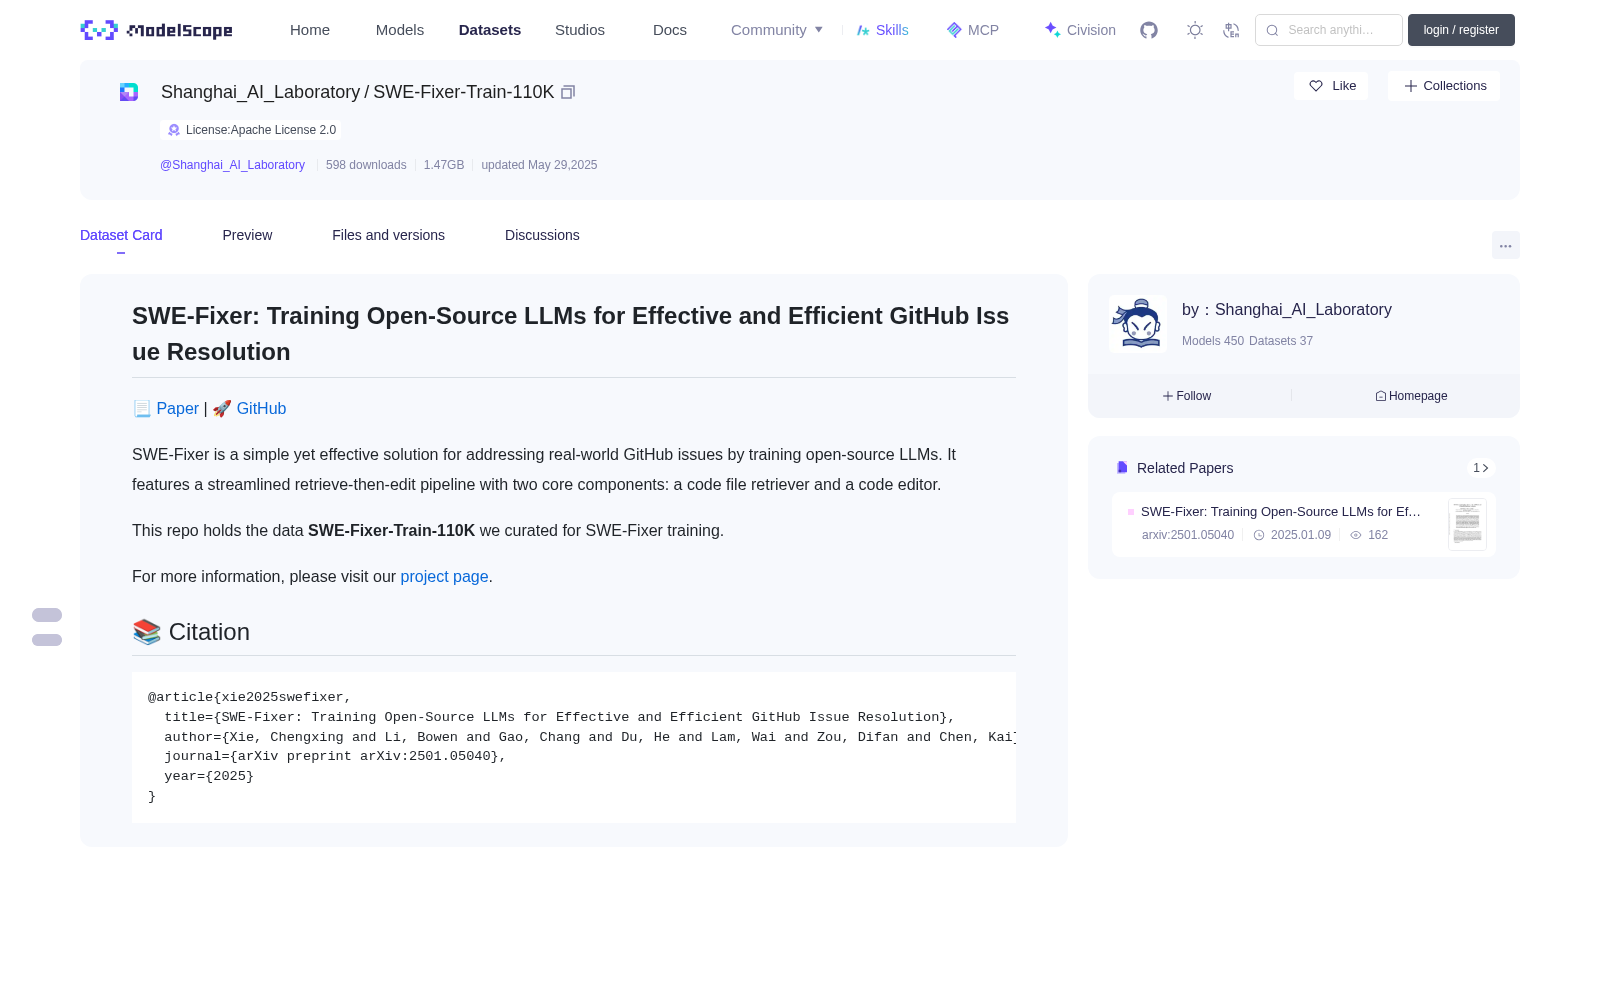Click the Related Papers heading
The width and height of the screenshot is (1600, 1000).
(1185, 468)
